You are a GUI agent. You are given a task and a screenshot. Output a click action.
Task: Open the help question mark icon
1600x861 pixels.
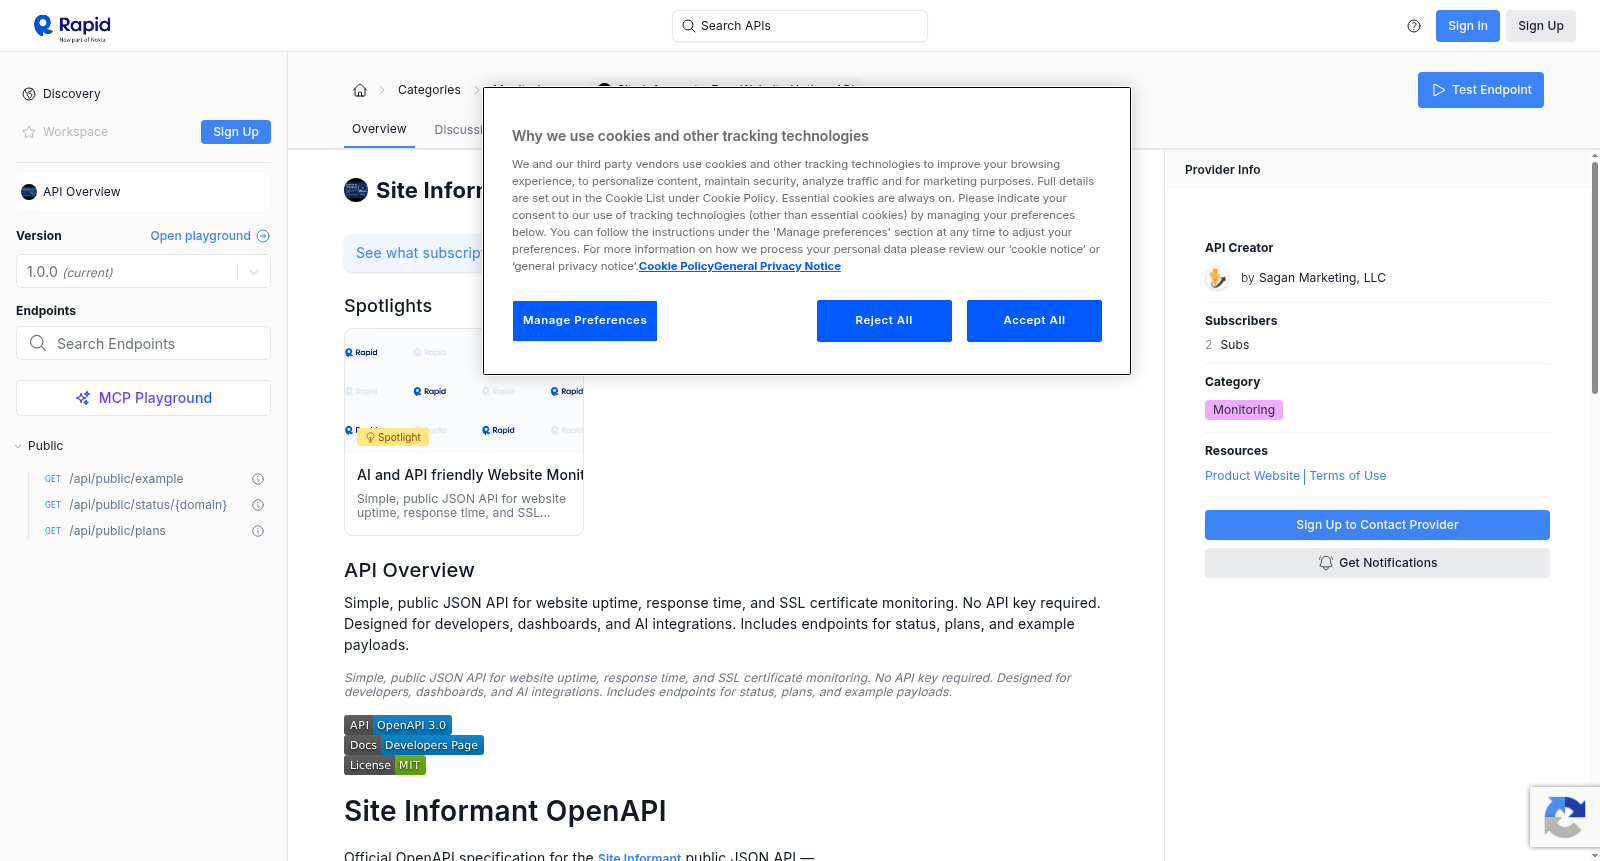(x=1414, y=26)
